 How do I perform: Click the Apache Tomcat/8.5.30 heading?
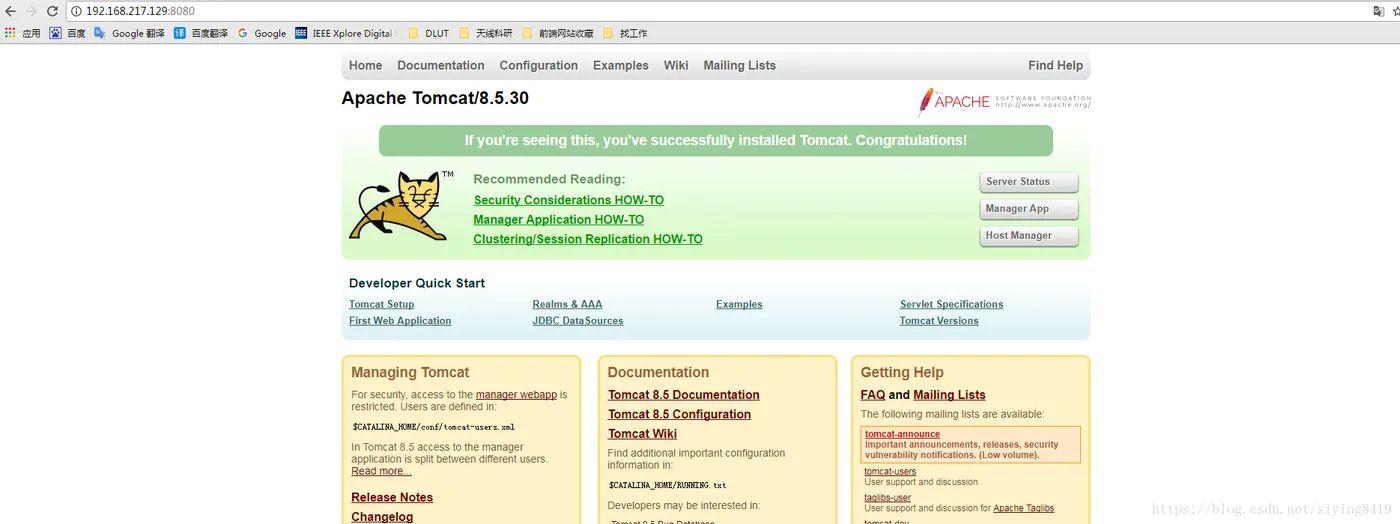pos(435,98)
